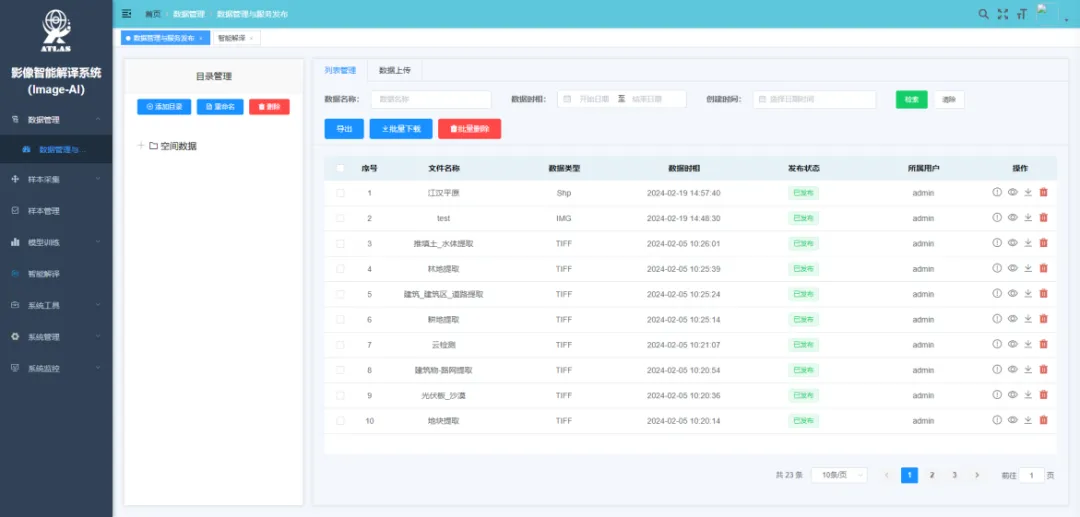This screenshot has width=1080, height=517.
Task: Tick the select-all checkbox in table header
Action: pyautogui.click(x=340, y=168)
